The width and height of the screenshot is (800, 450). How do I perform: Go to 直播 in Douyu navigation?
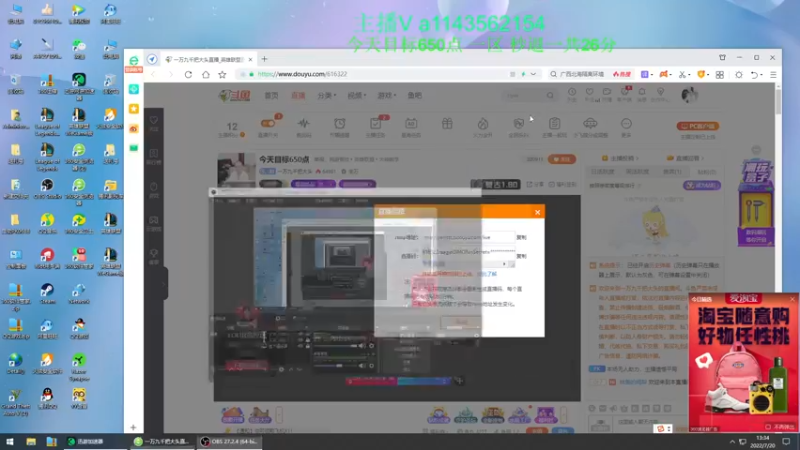pos(298,95)
